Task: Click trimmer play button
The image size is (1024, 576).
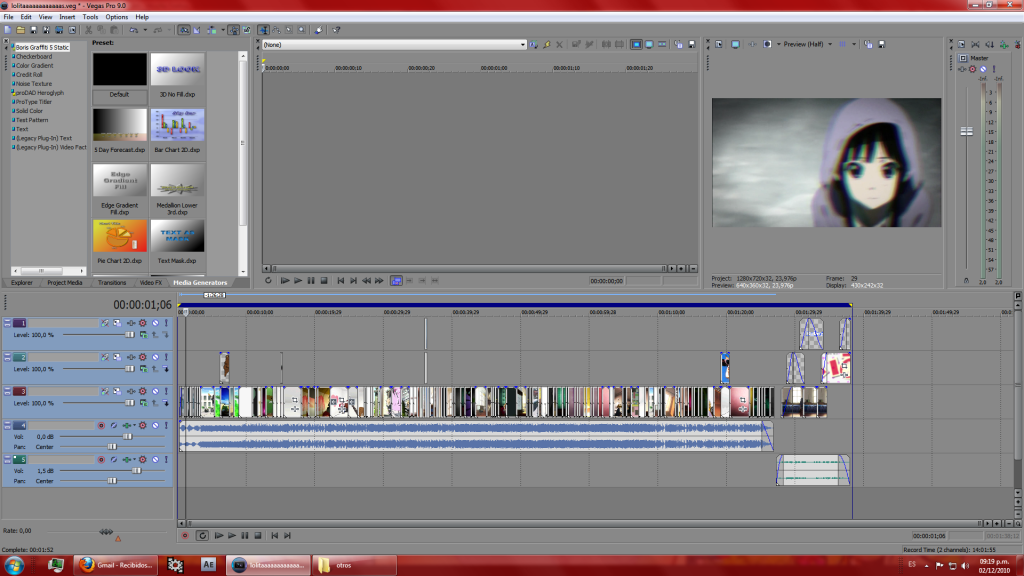Action: 298,281
